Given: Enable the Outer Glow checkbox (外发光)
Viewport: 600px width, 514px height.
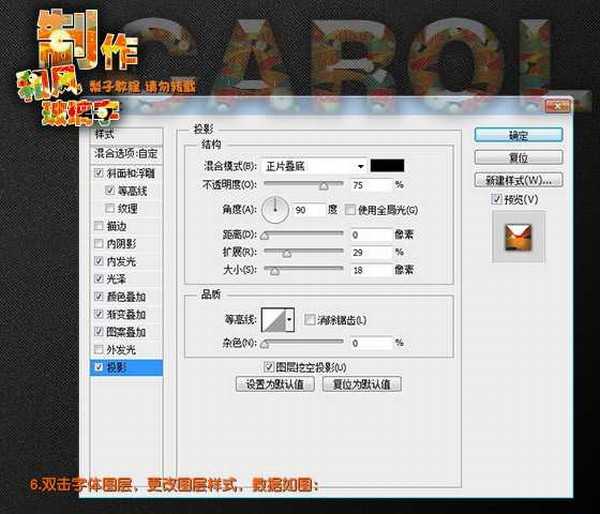Looking at the screenshot, I should coord(97,349).
